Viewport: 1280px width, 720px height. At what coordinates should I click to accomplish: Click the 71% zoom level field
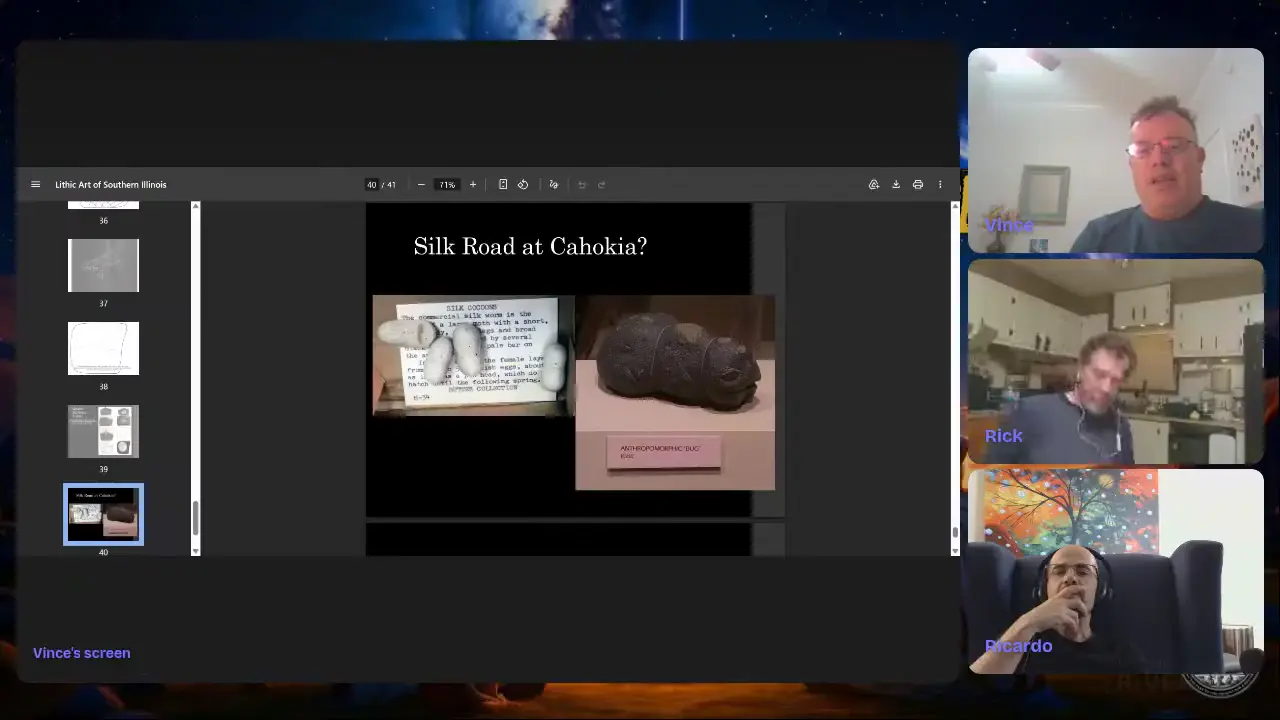coord(447,185)
